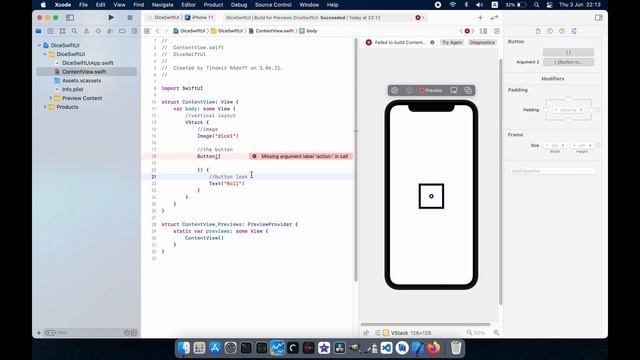Collapse the DiceSwiftUI folder group
The width and height of the screenshot is (640, 360).
pyautogui.click(x=45, y=54)
